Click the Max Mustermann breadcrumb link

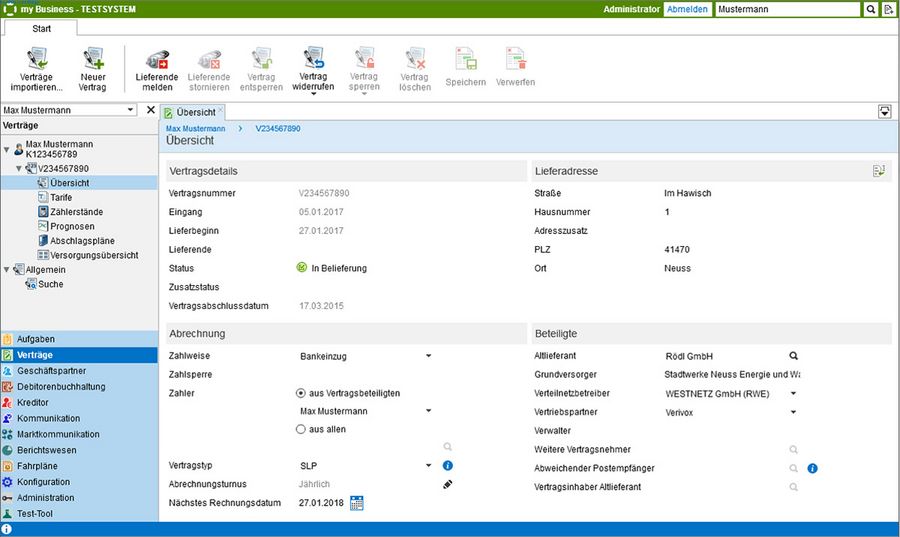[x=196, y=129]
